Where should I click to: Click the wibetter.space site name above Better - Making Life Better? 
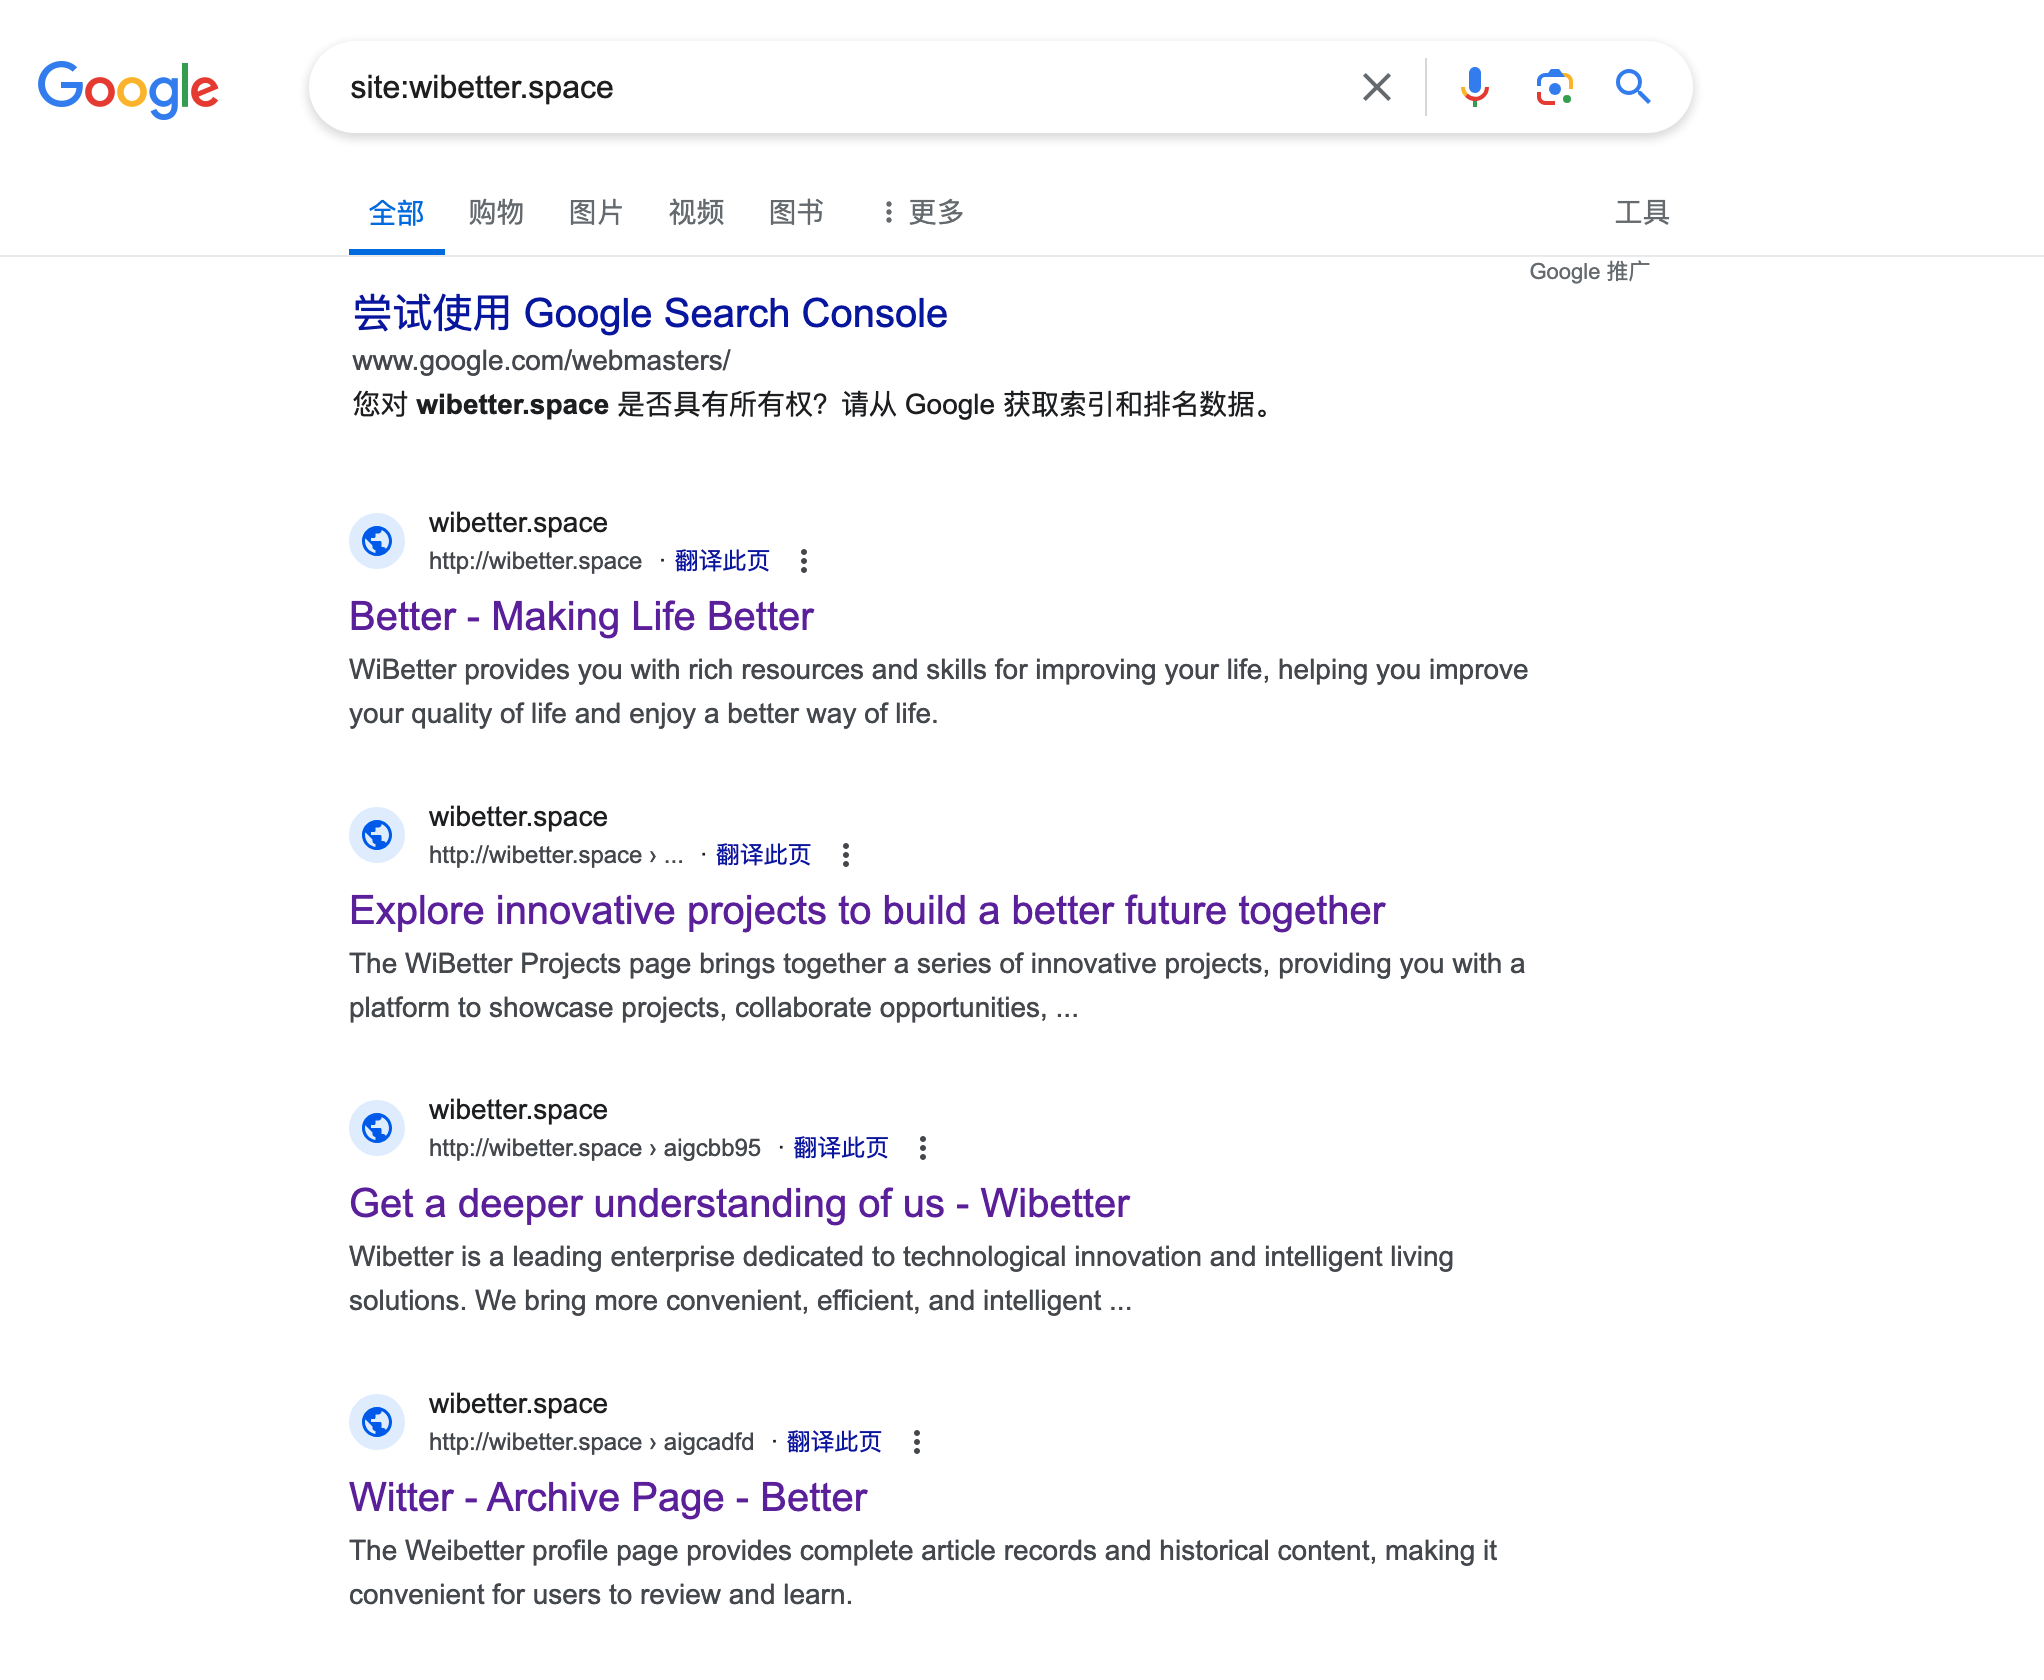518,522
